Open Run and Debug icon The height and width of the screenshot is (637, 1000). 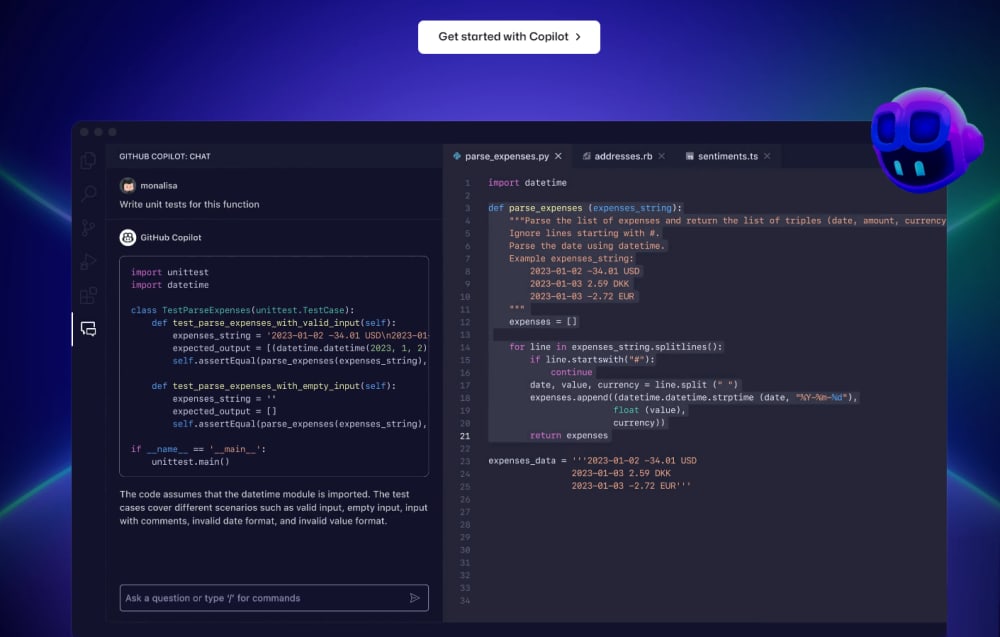(89, 261)
